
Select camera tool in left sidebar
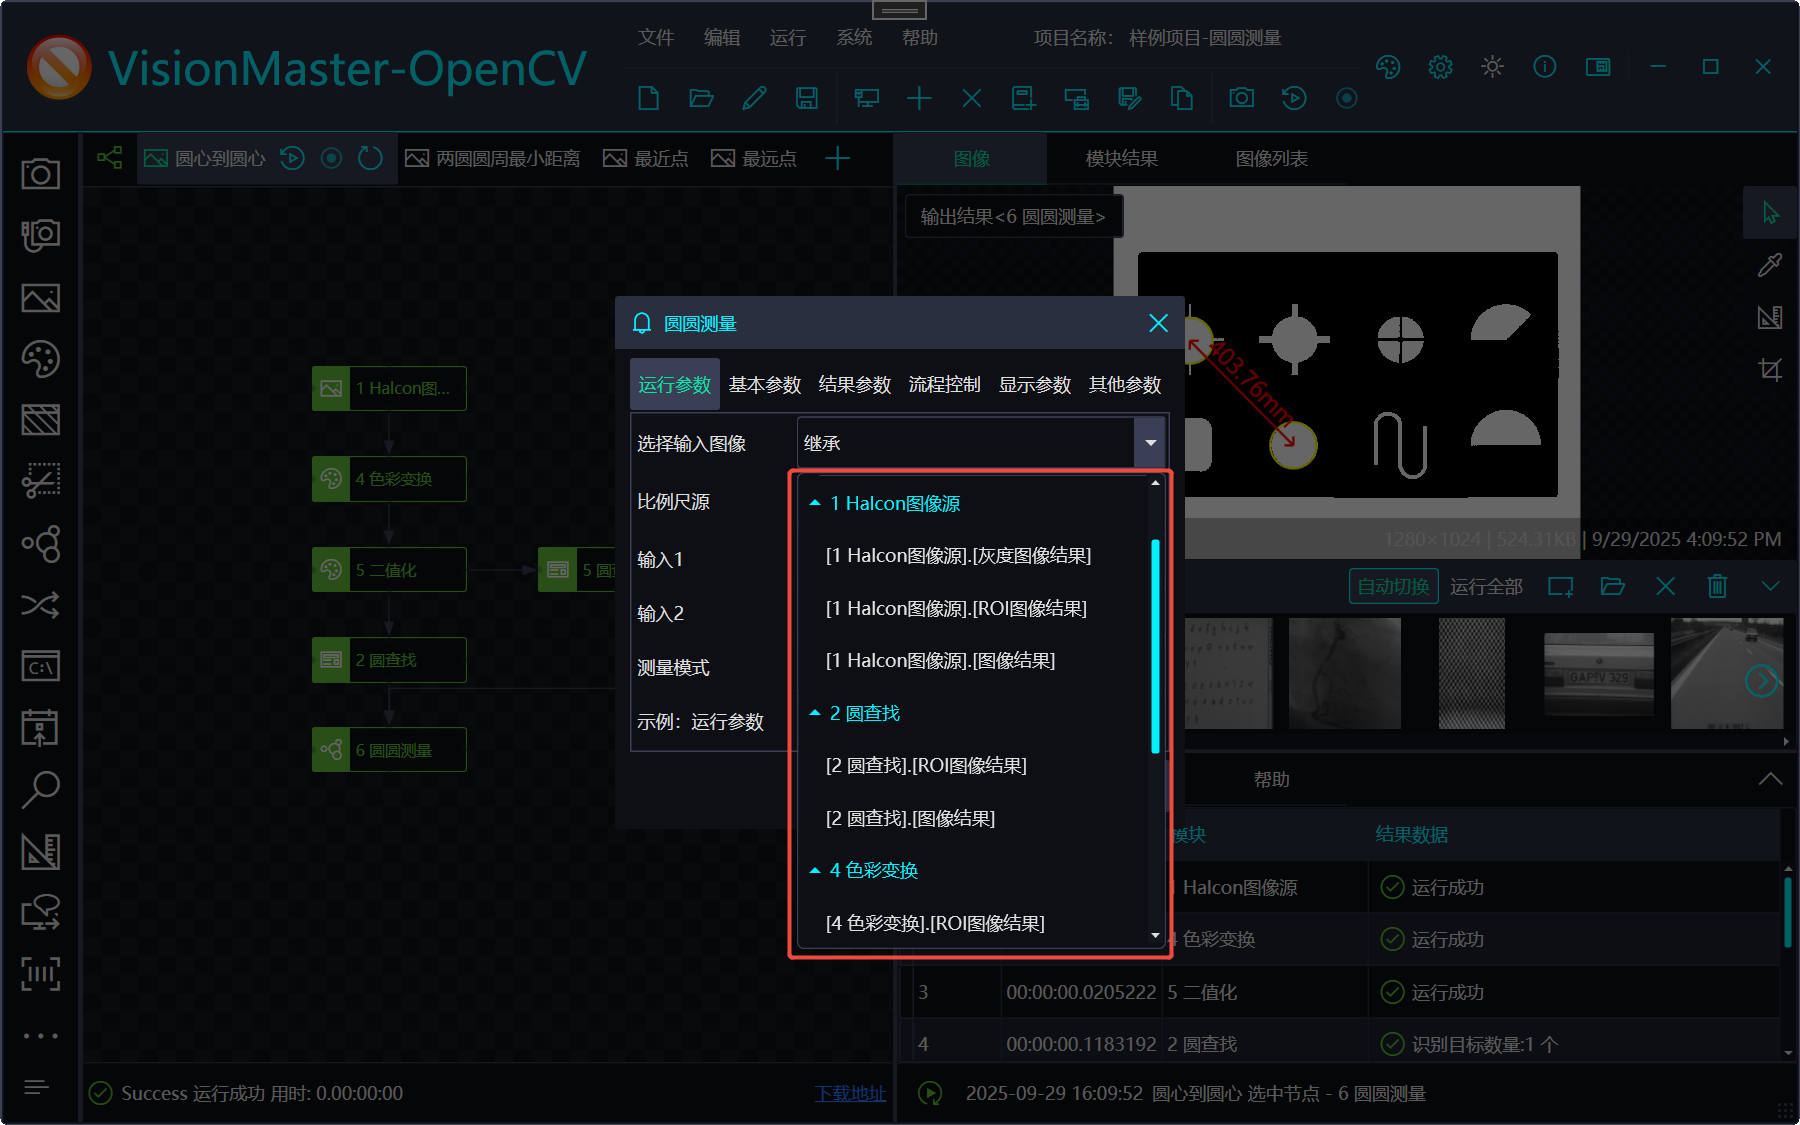[x=41, y=174]
